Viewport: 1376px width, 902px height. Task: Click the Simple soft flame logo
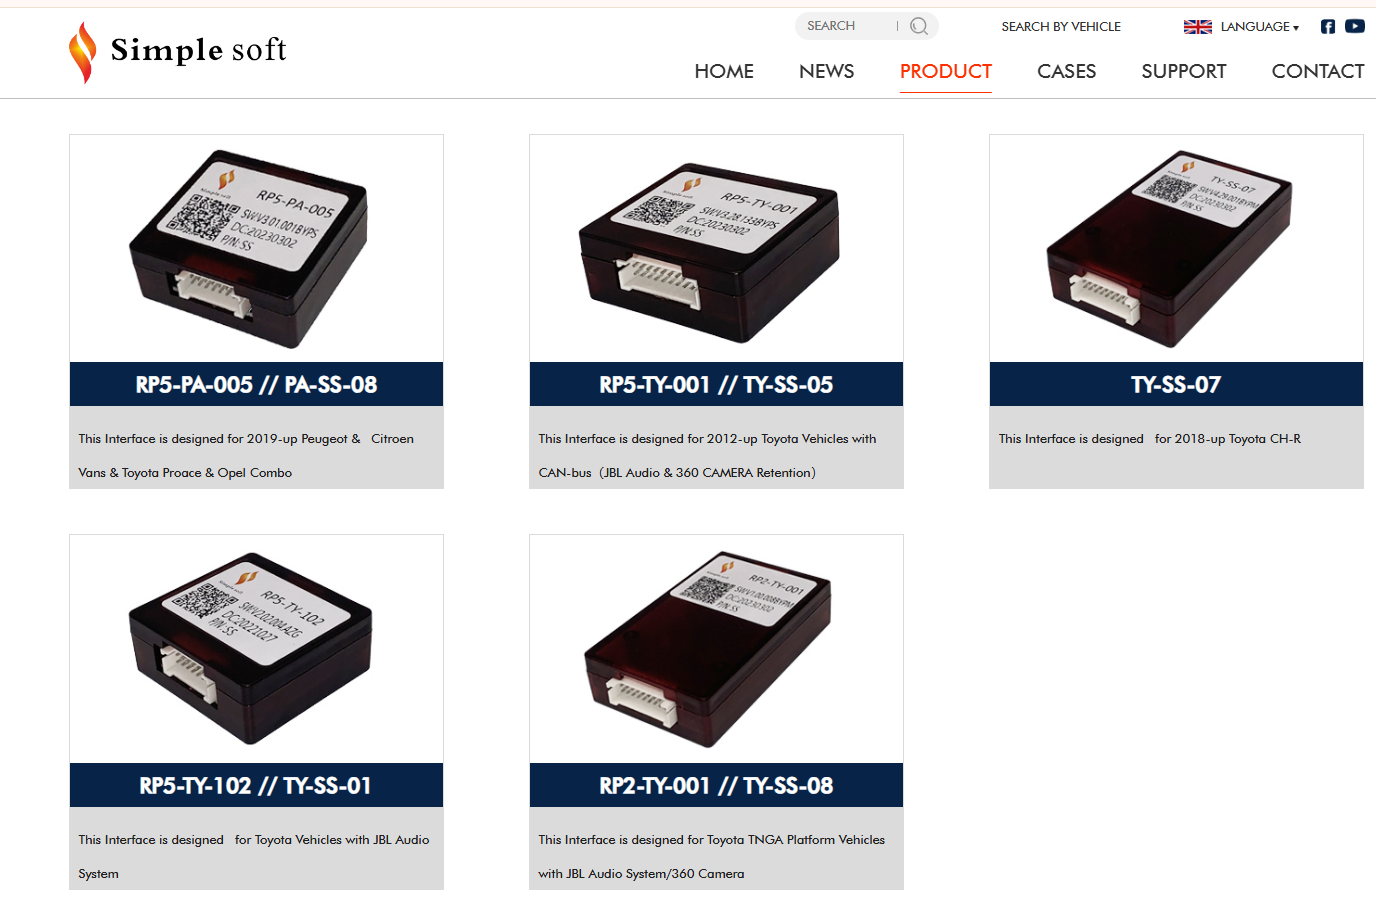(82, 52)
